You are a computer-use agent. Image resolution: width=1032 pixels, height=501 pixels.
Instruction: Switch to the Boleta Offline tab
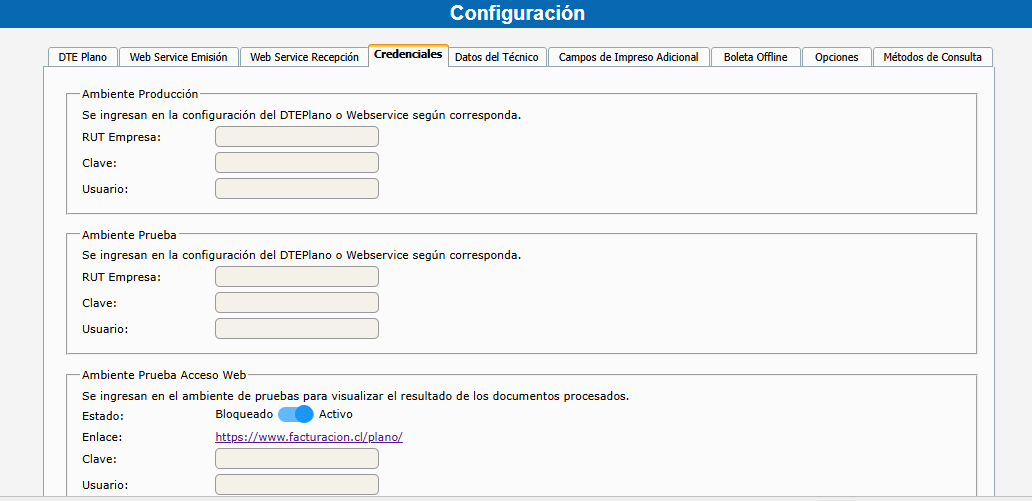coord(756,57)
